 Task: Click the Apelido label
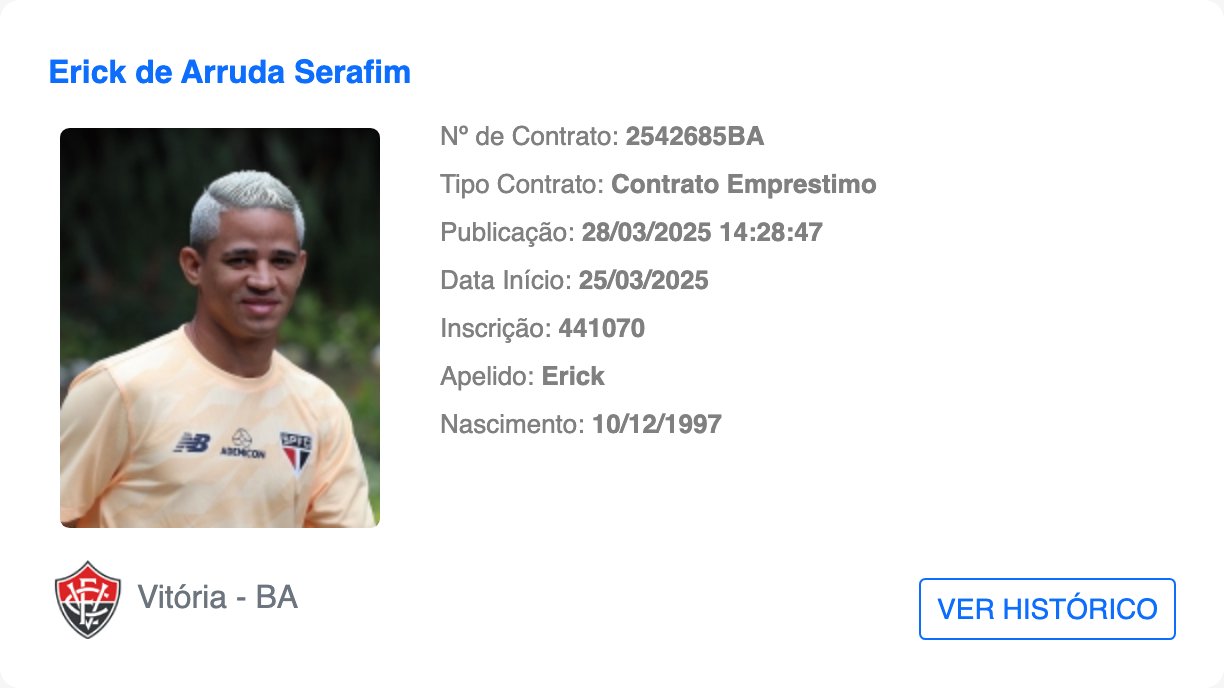tap(488, 377)
